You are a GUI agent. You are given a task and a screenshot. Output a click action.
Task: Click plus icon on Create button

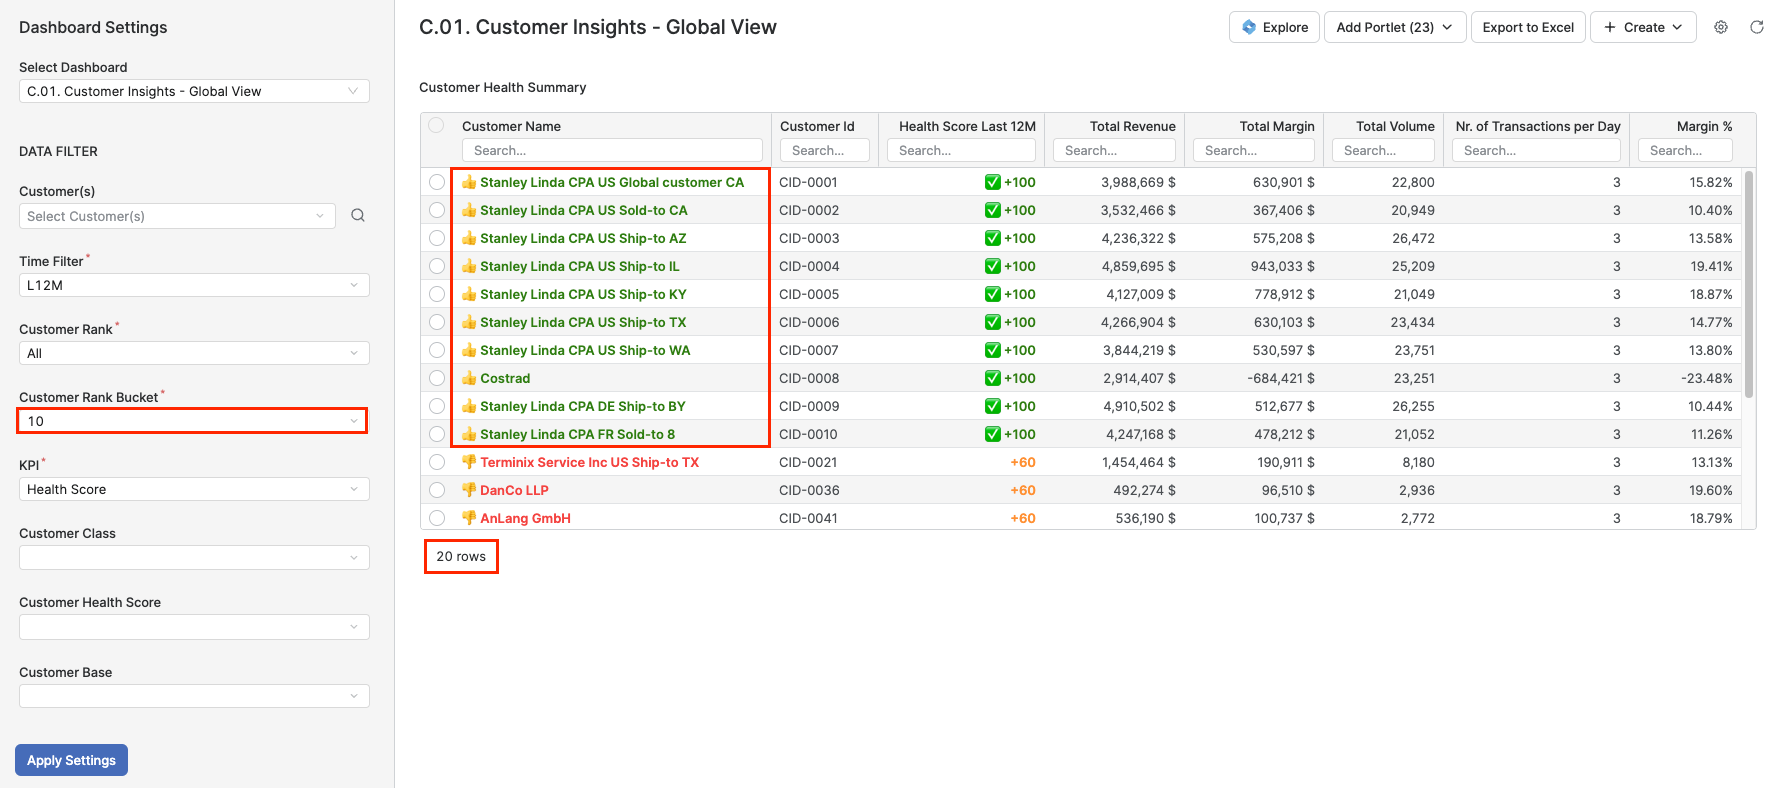[x=1610, y=27]
